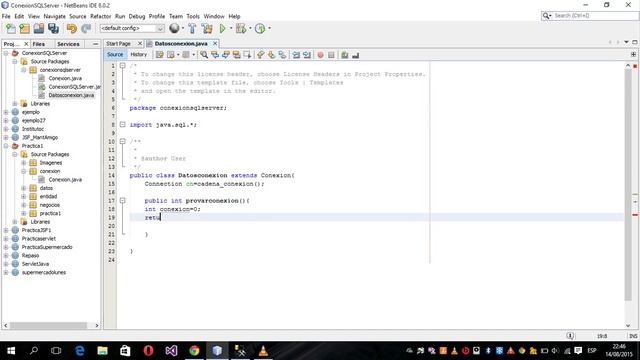The width and height of the screenshot is (640, 360).
Task: Click the Search quick search field
Action: click(594, 16)
